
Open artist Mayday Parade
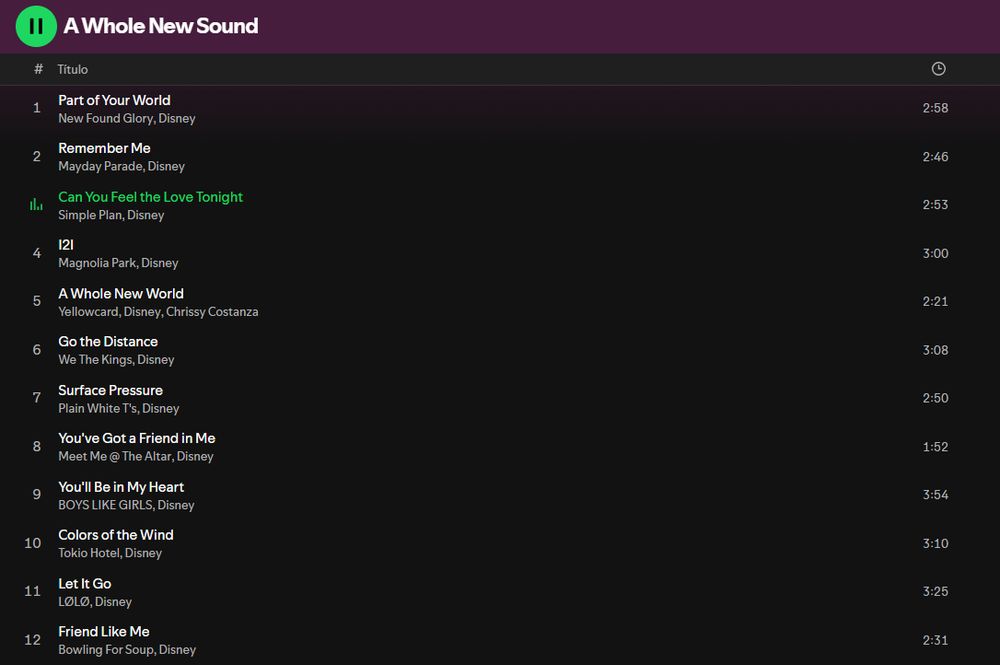100,166
